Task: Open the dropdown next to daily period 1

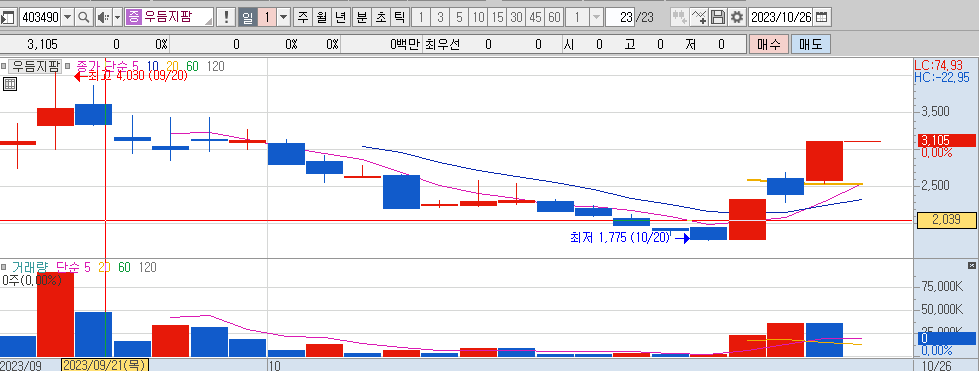Action: (283, 17)
